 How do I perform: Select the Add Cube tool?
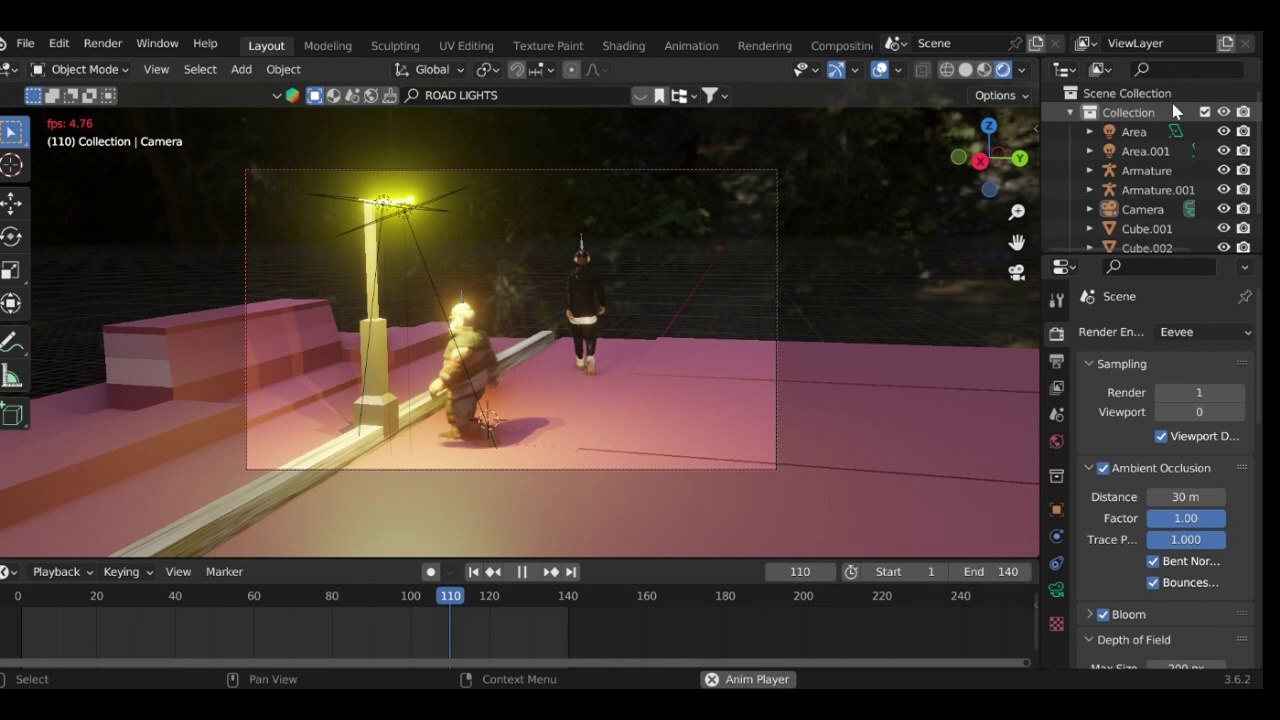tap(12, 415)
